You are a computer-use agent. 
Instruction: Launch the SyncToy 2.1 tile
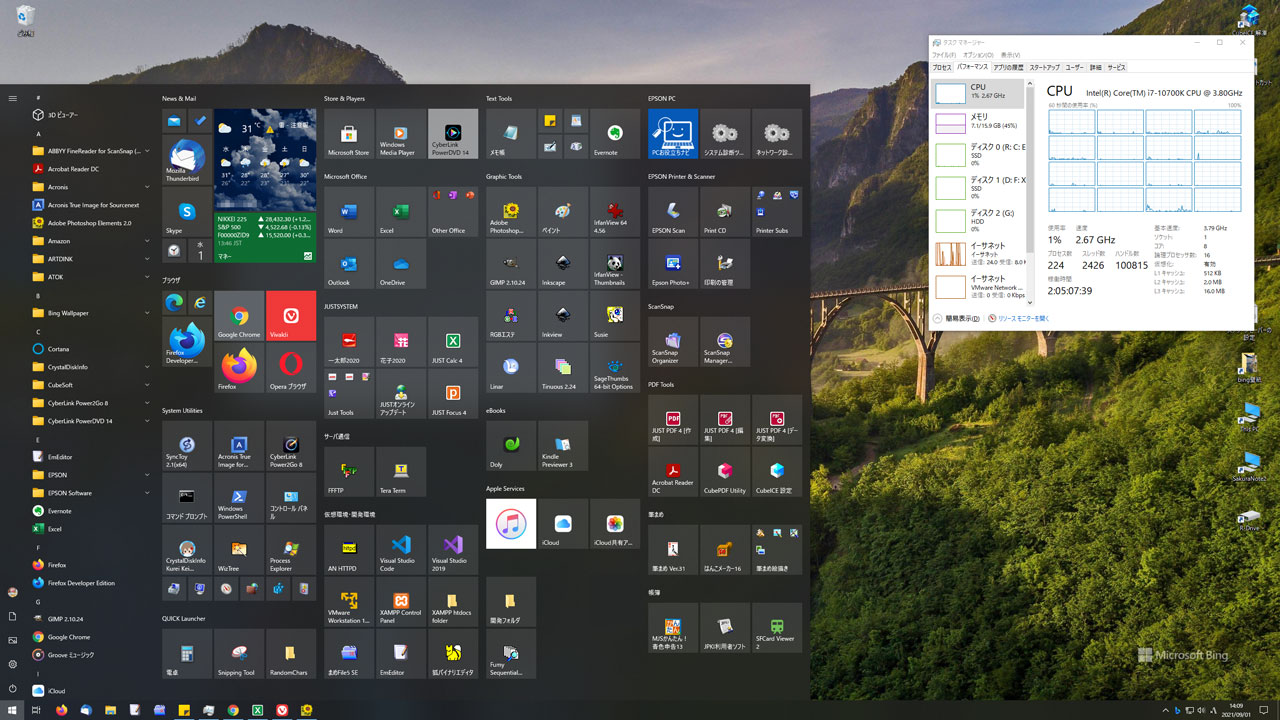187,446
